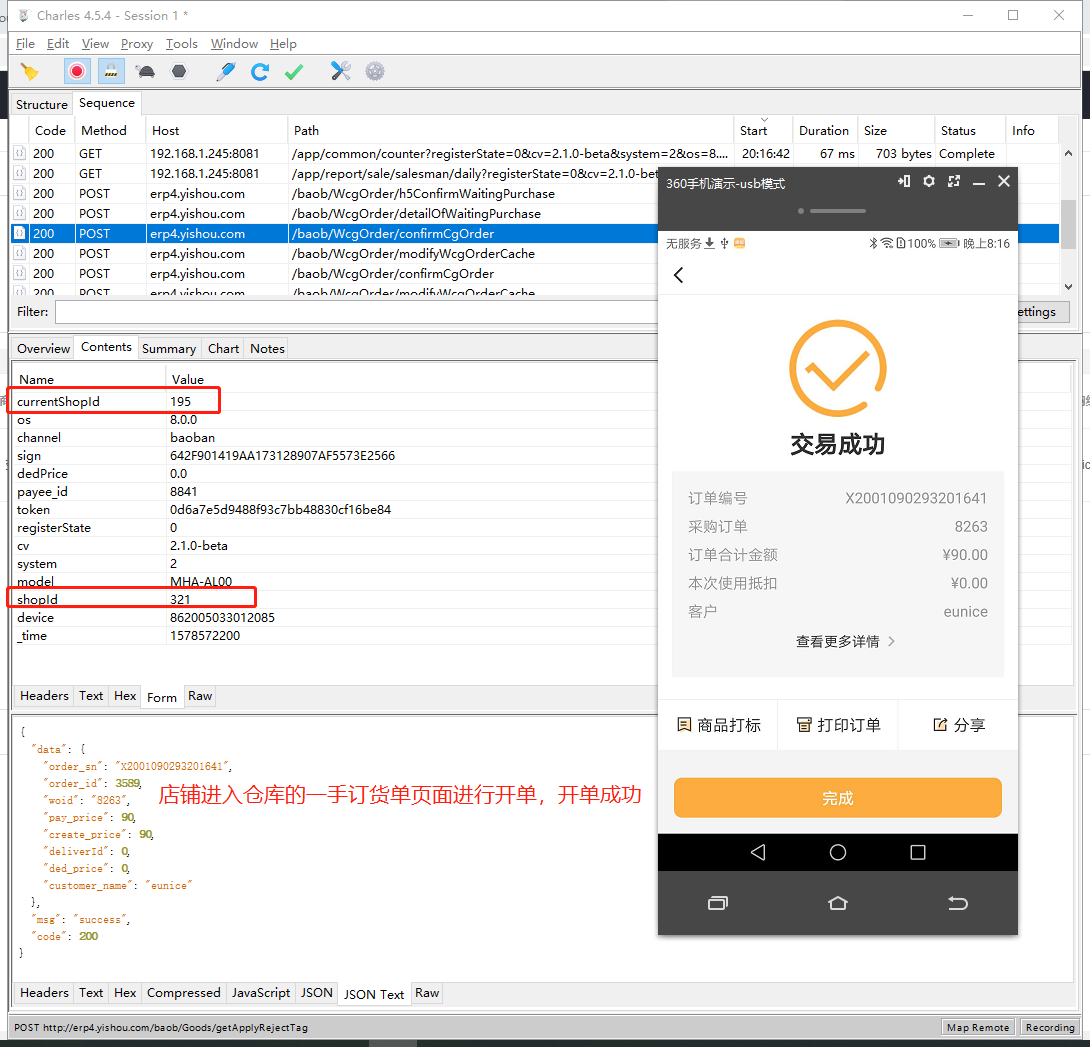Tap 打印订单 button
This screenshot has height=1047, width=1090.
point(838,725)
